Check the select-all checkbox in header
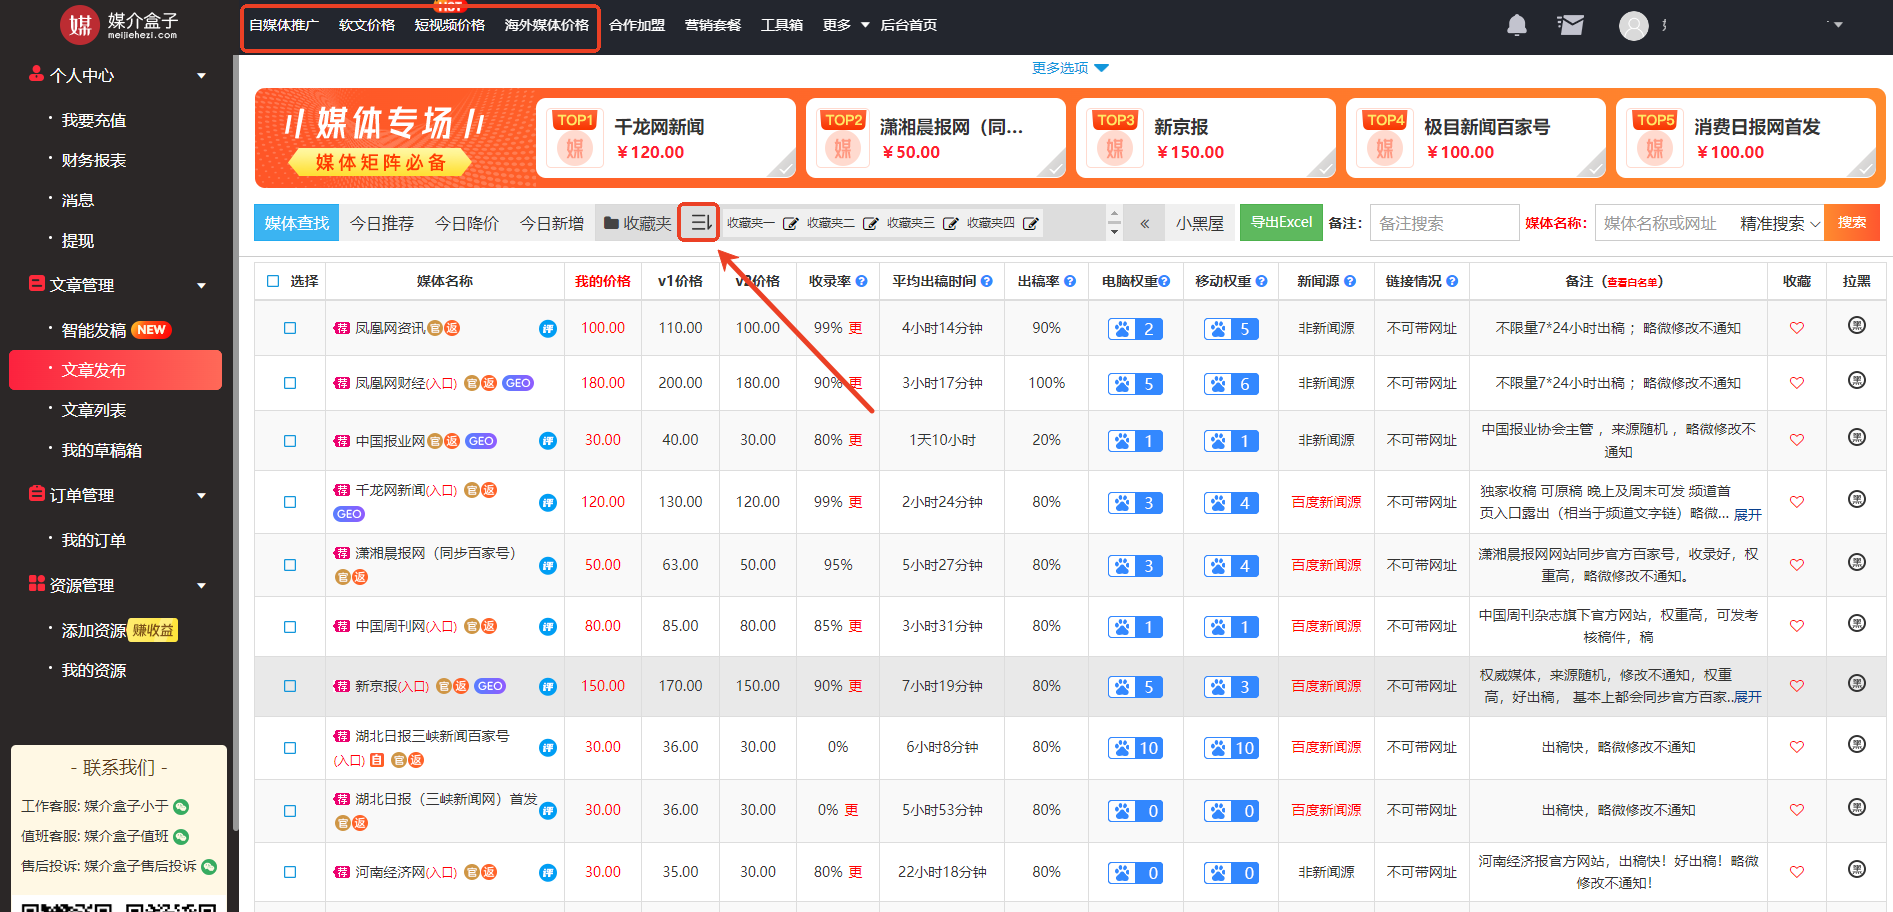1893x912 pixels. [x=274, y=282]
